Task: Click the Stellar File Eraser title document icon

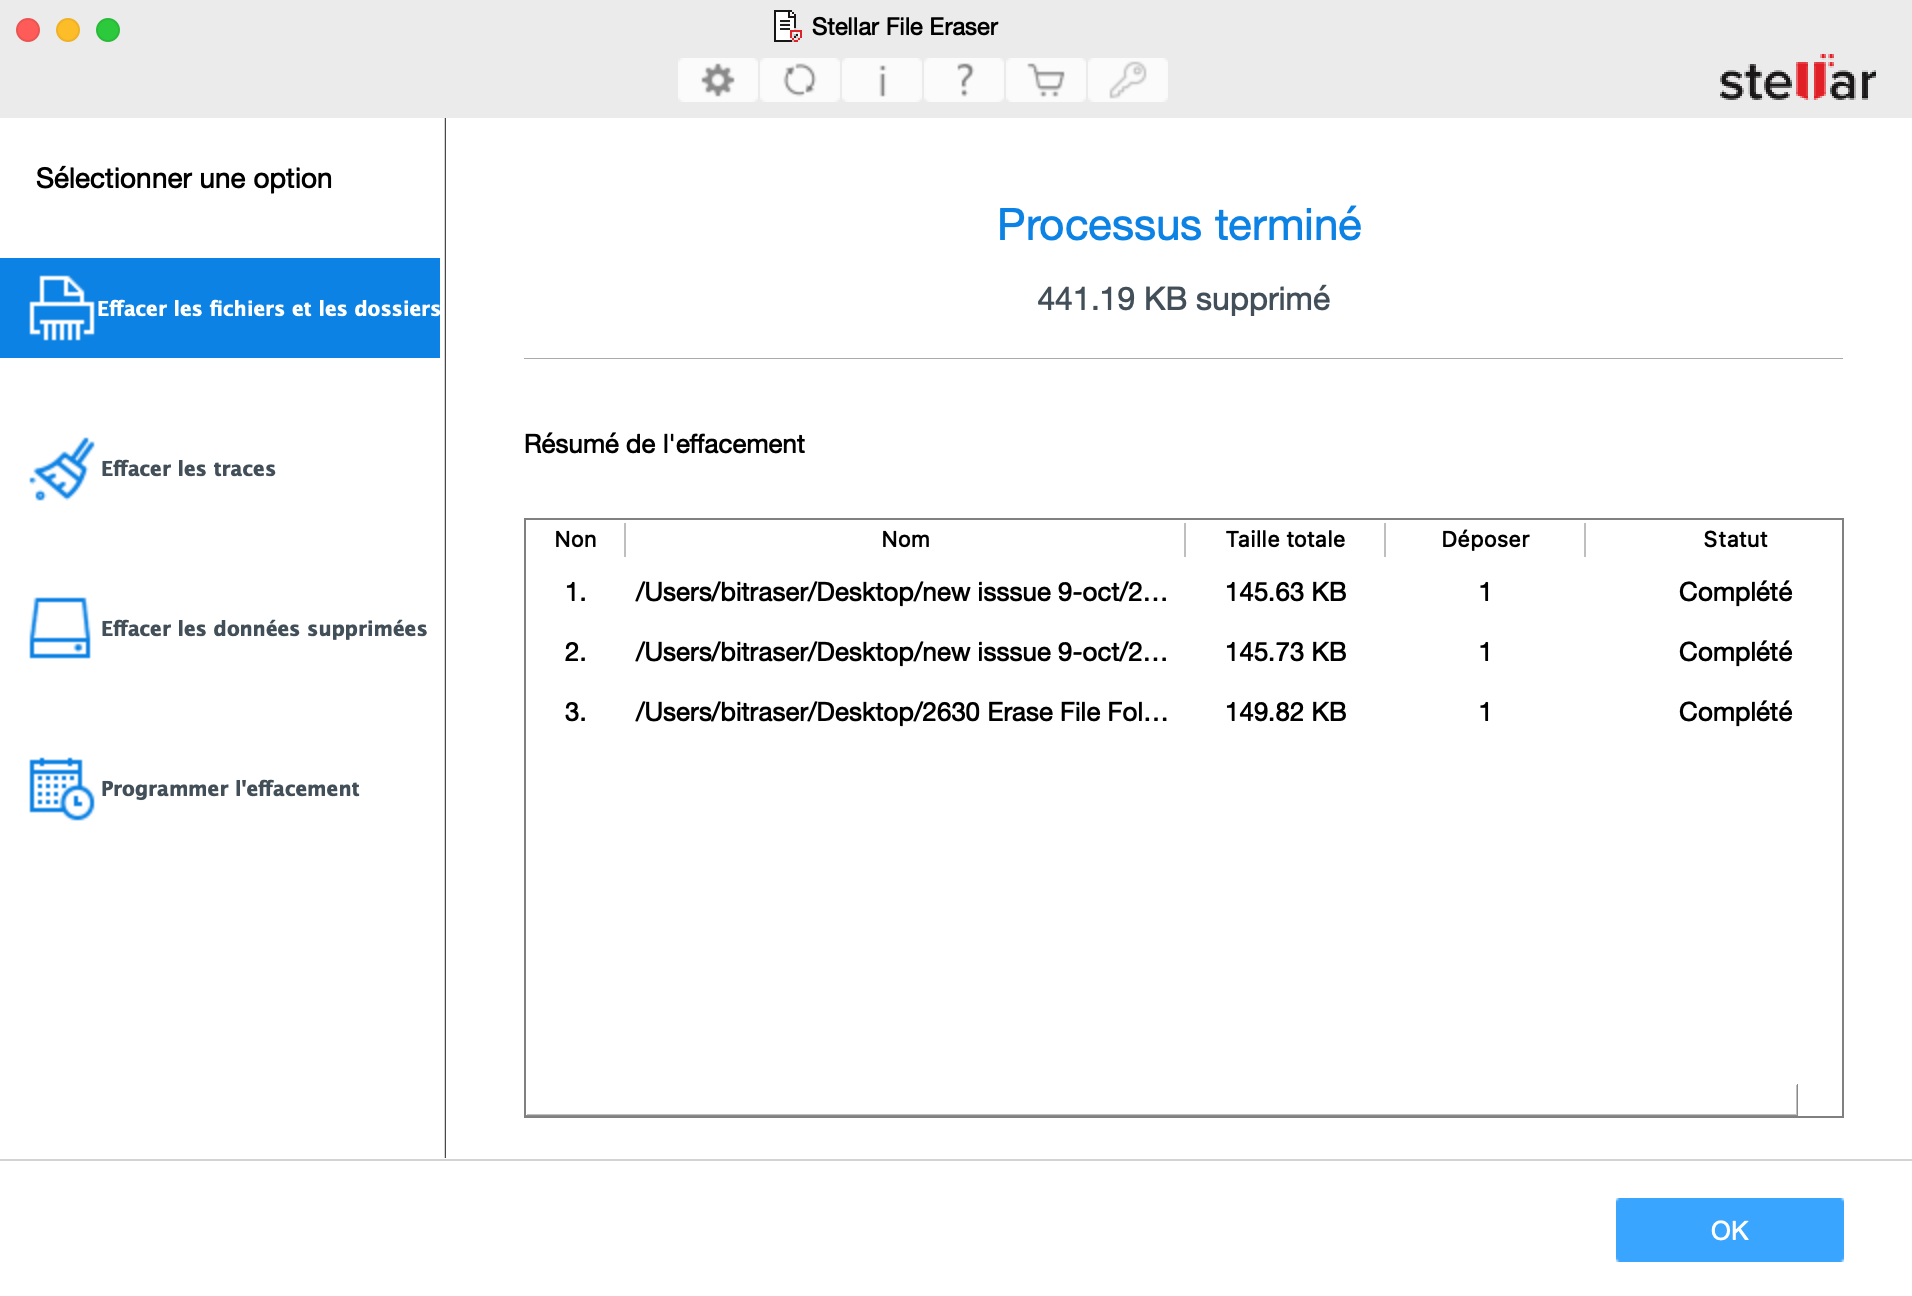Action: point(787,26)
